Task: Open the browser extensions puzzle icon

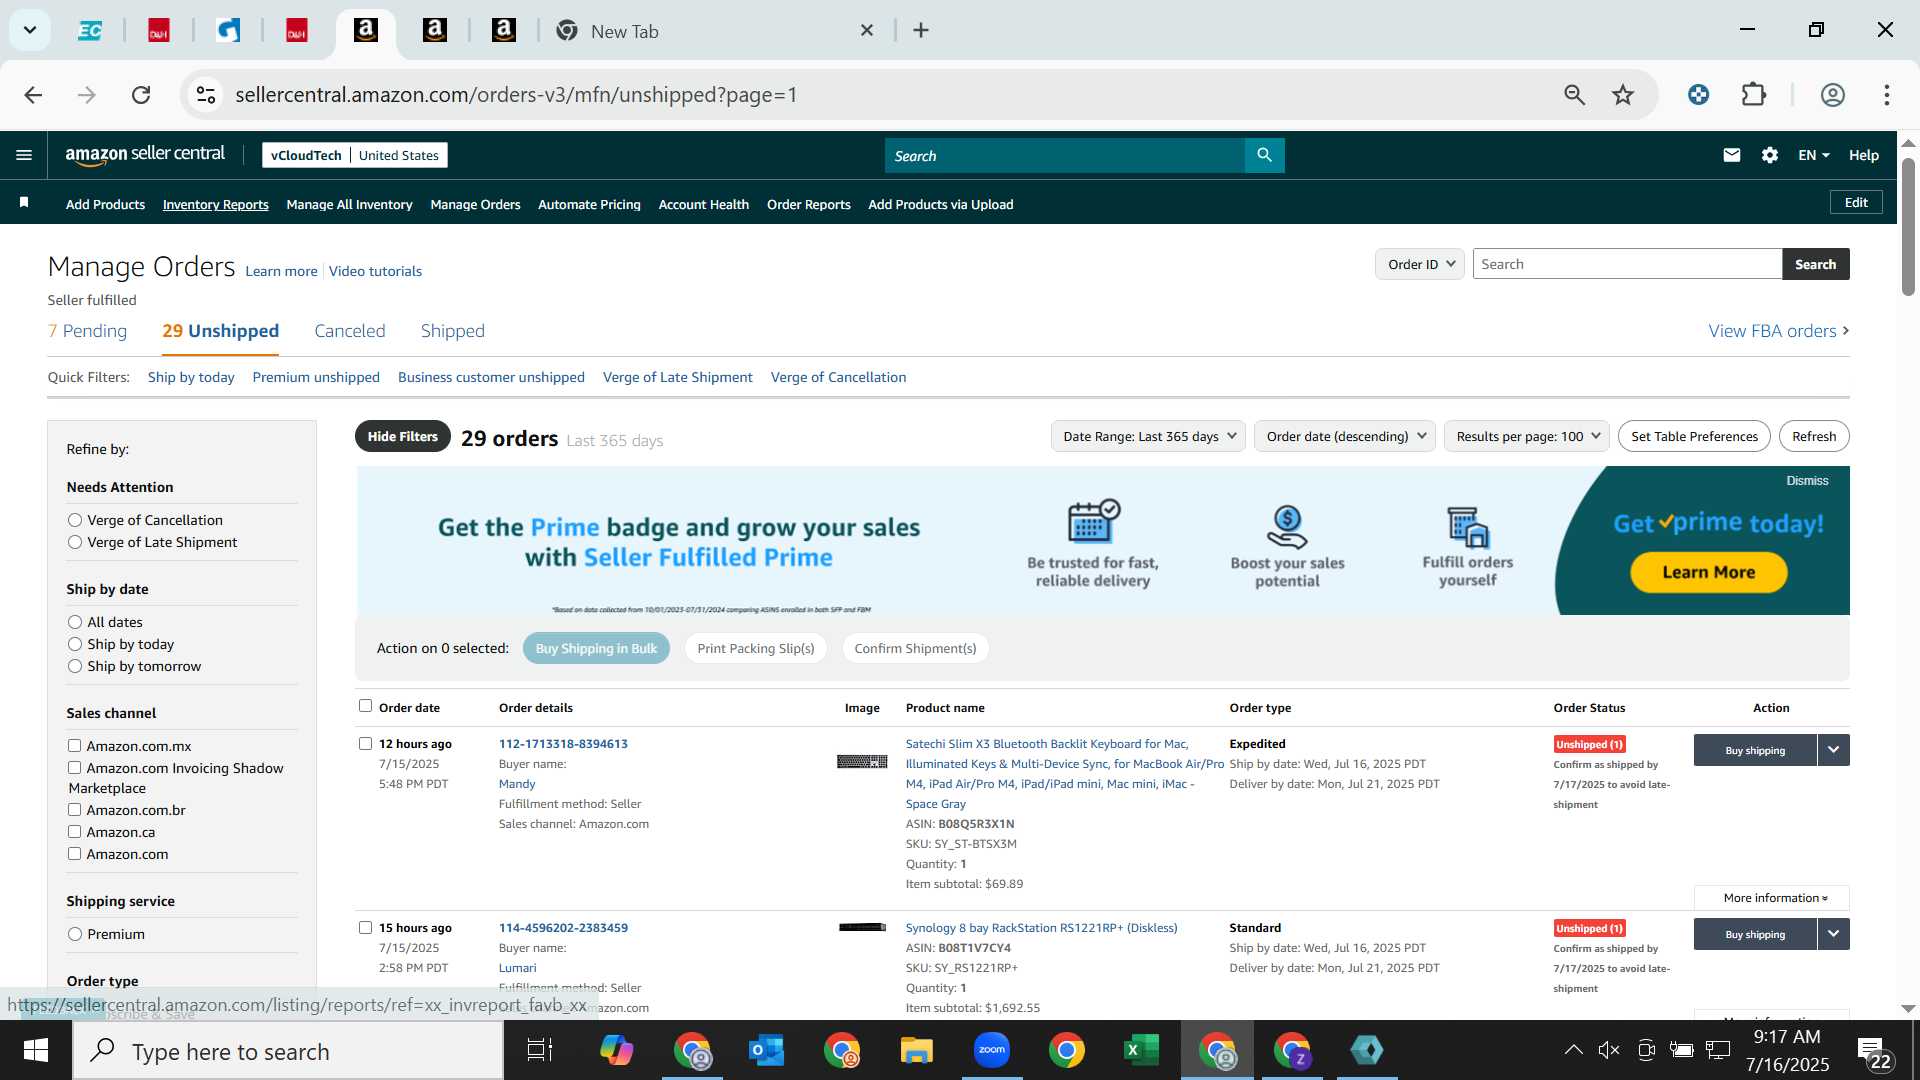Action: 1754,95
